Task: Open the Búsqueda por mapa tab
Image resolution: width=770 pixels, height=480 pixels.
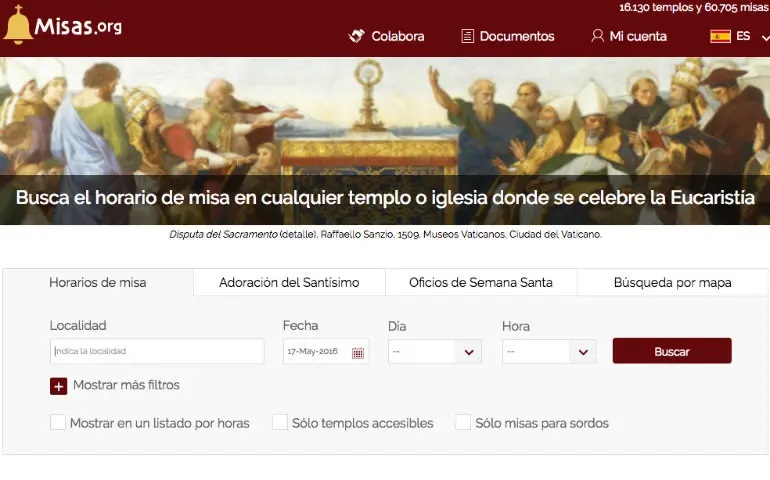Action: coord(672,283)
